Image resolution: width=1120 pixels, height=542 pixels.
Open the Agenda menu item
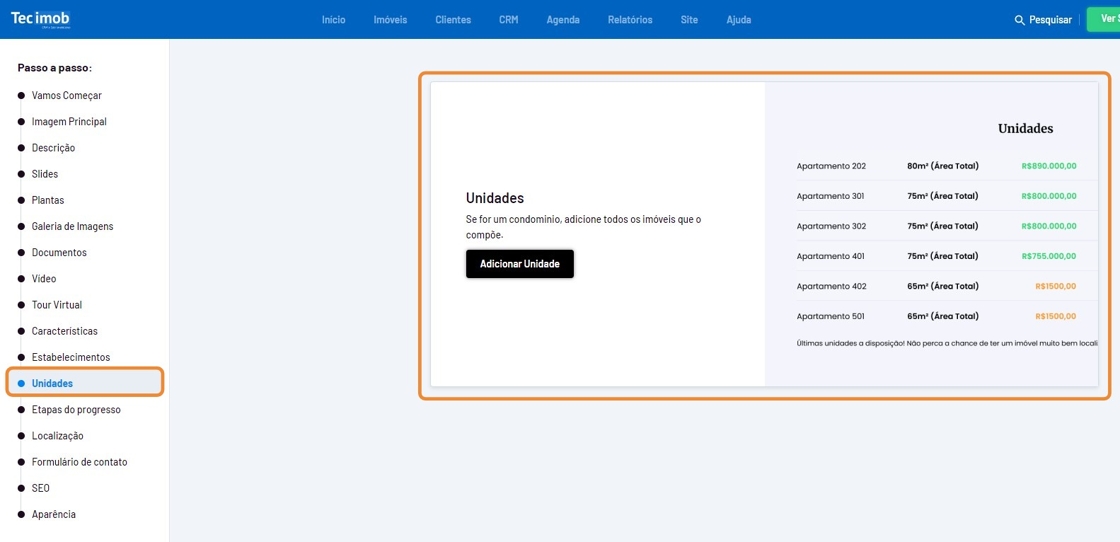pos(562,20)
